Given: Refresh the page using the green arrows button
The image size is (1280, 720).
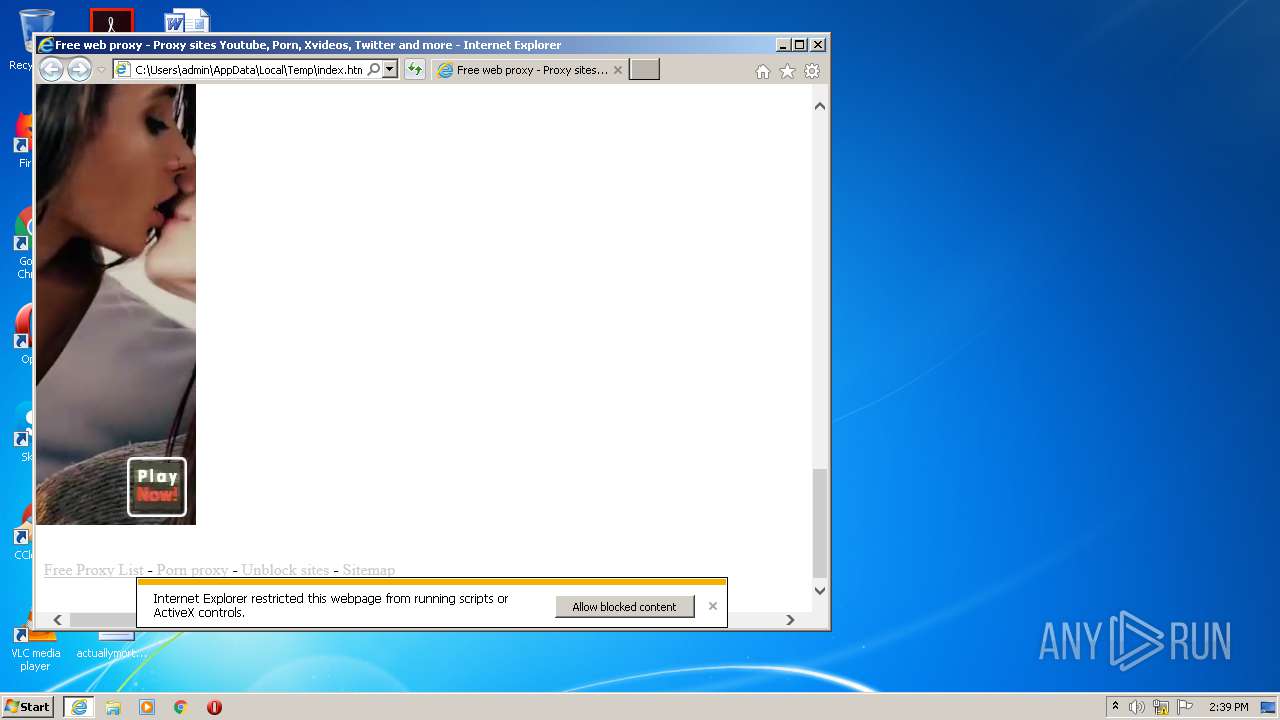Looking at the screenshot, I should pos(415,70).
